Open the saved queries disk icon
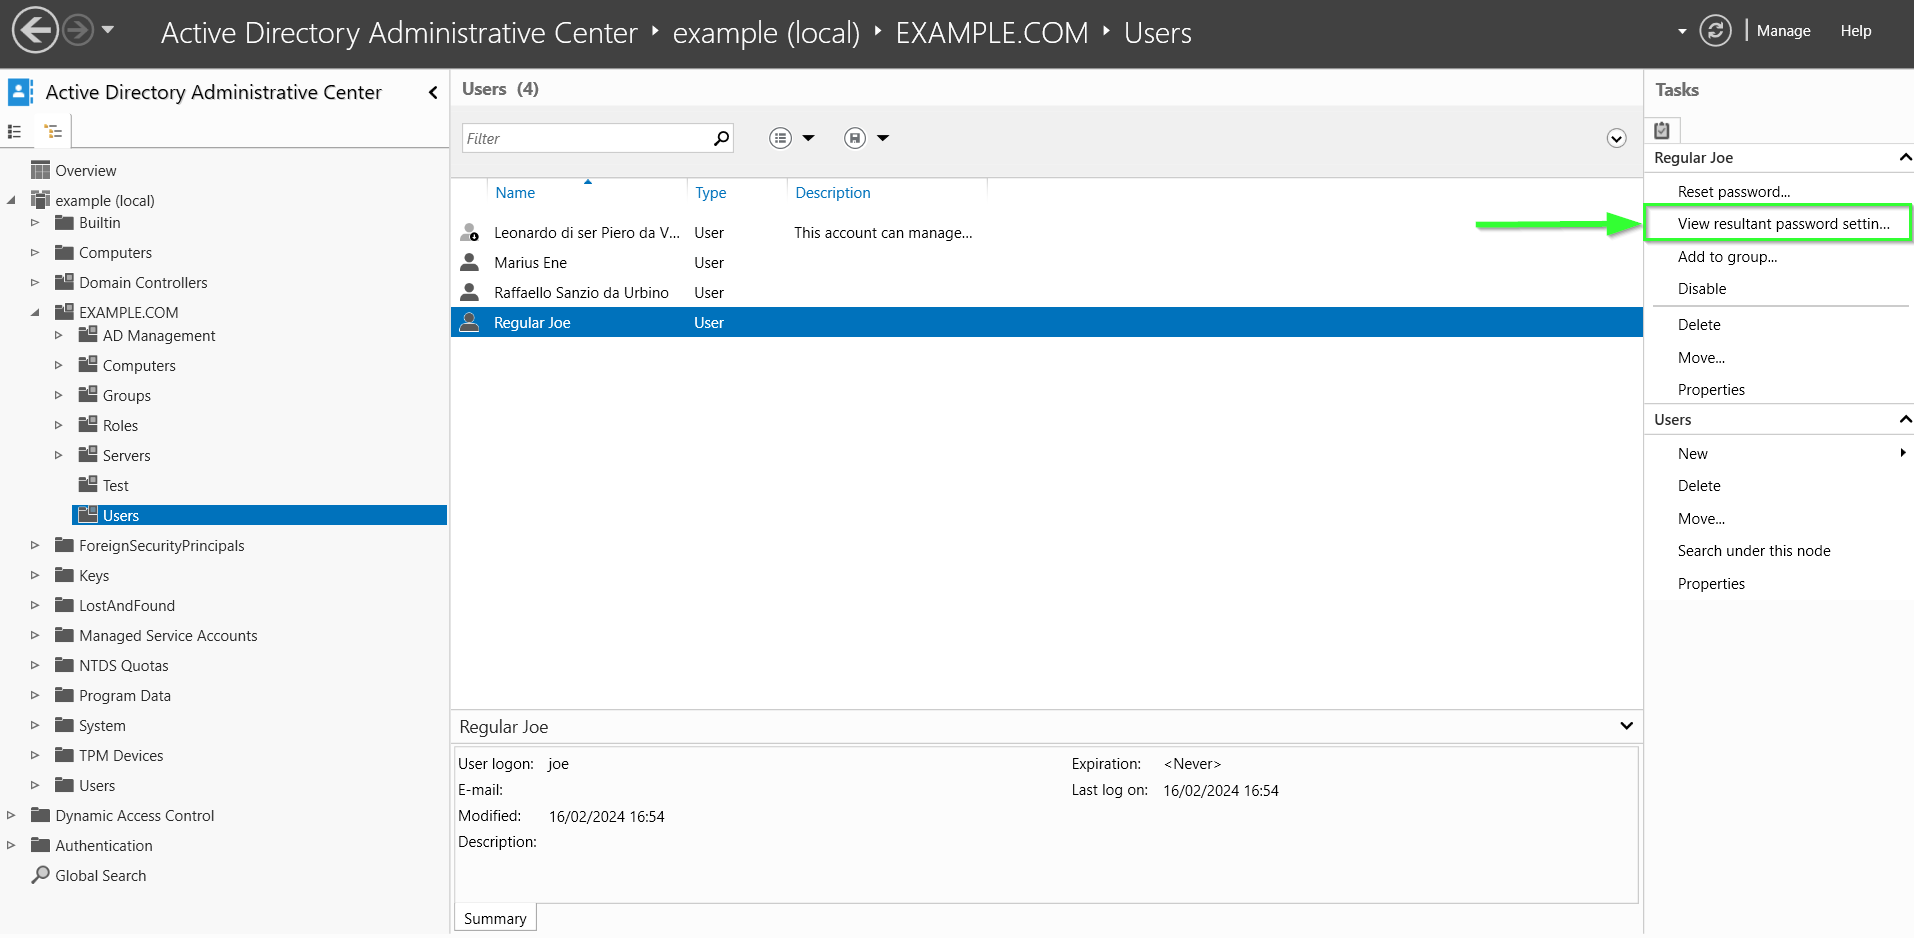 point(855,138)
